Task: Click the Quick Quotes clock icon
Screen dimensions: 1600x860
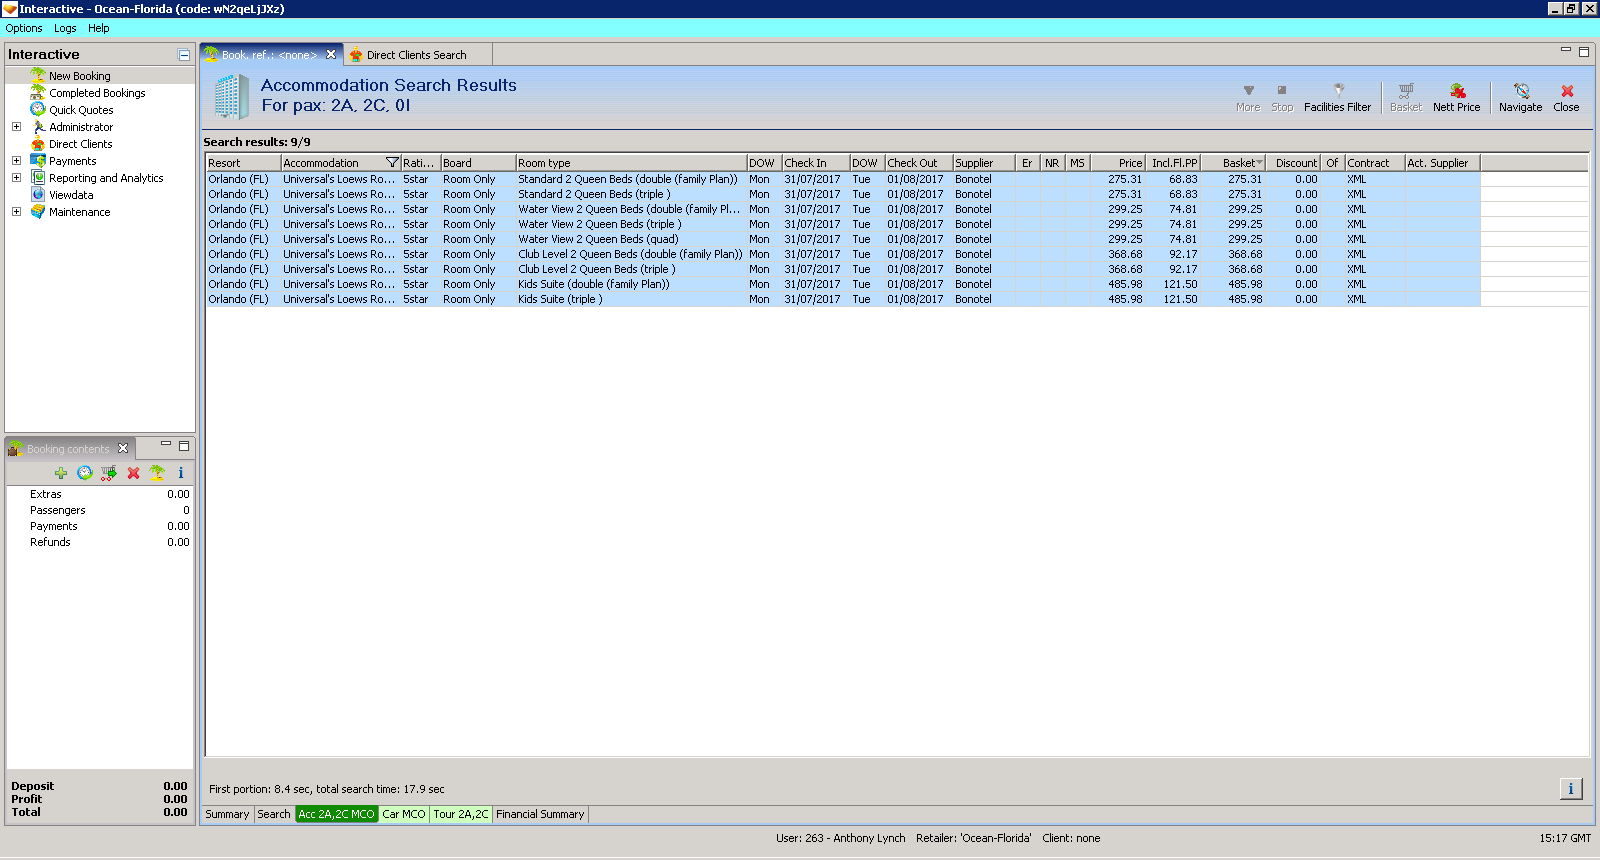Action: tap(38, 109)
